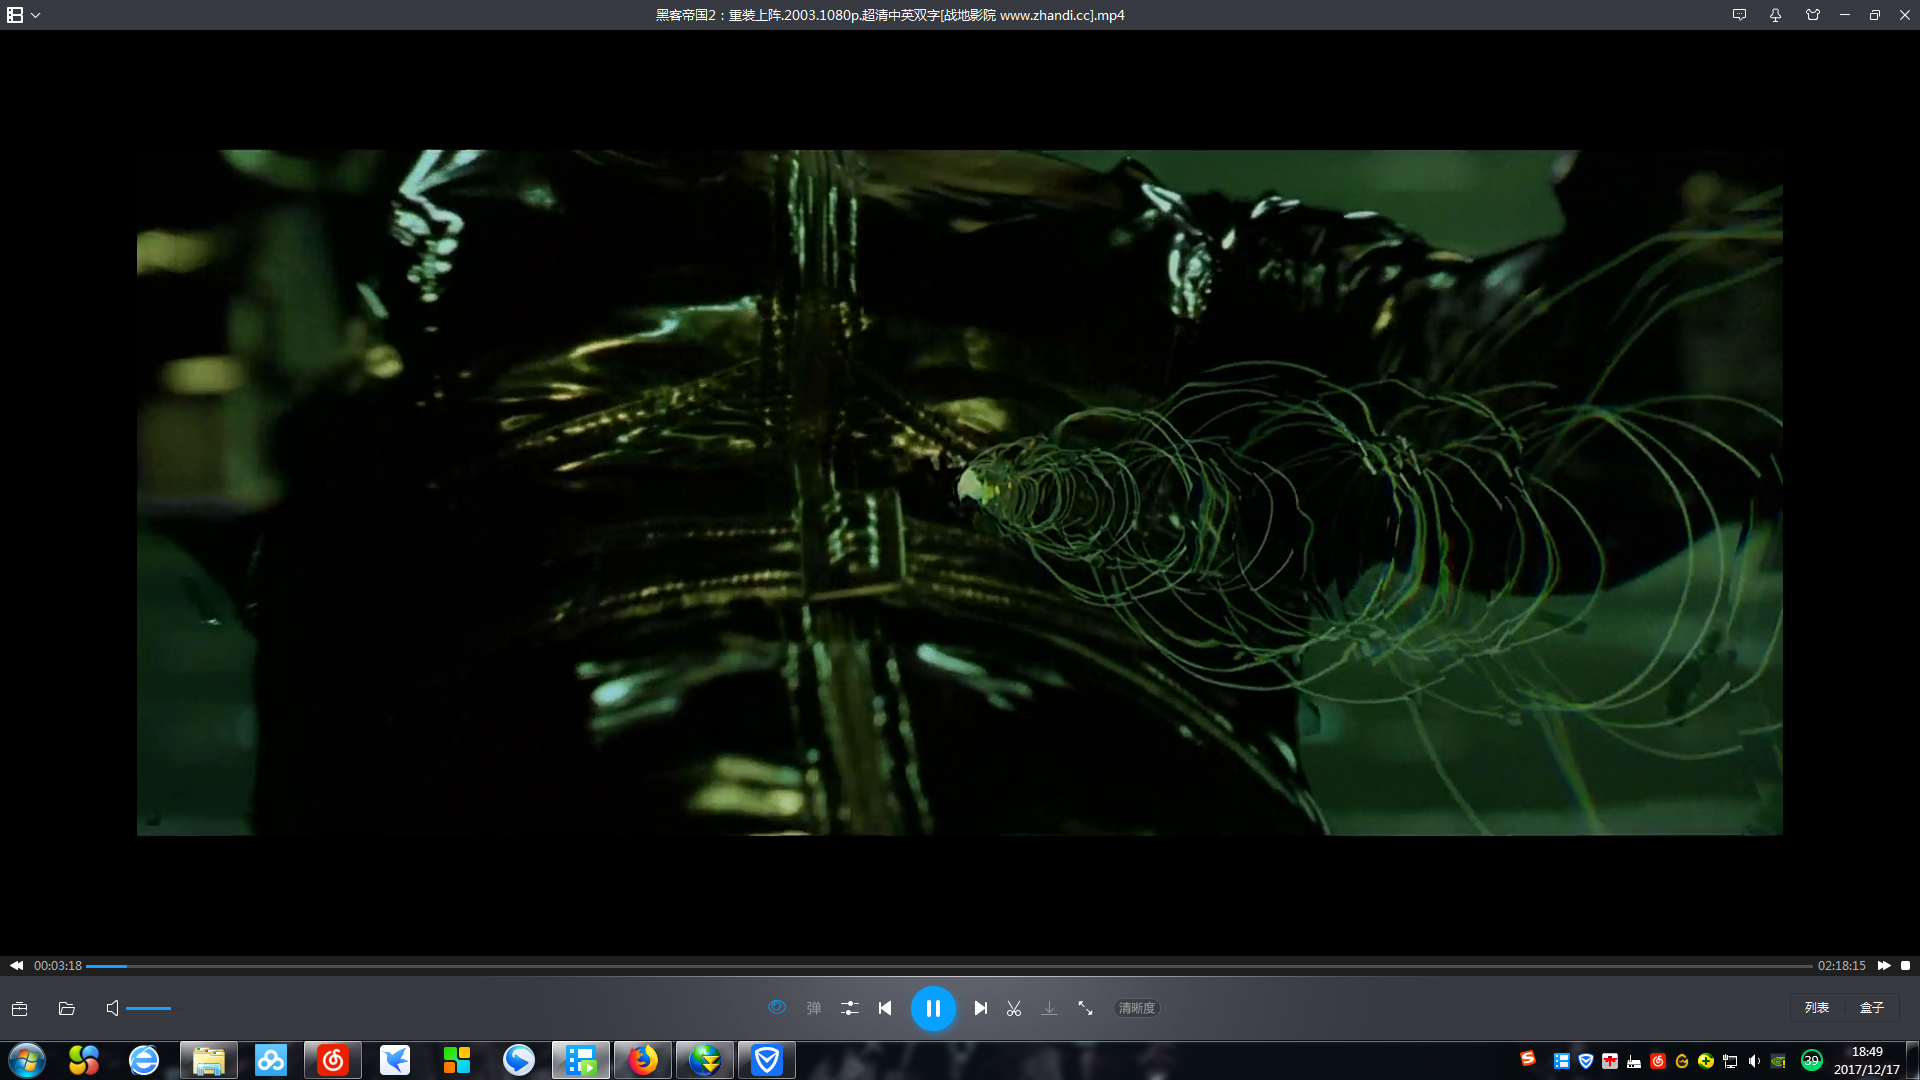Click the green plus tray icon
The image size is (1920, 1080).
coord(1706,1061)
